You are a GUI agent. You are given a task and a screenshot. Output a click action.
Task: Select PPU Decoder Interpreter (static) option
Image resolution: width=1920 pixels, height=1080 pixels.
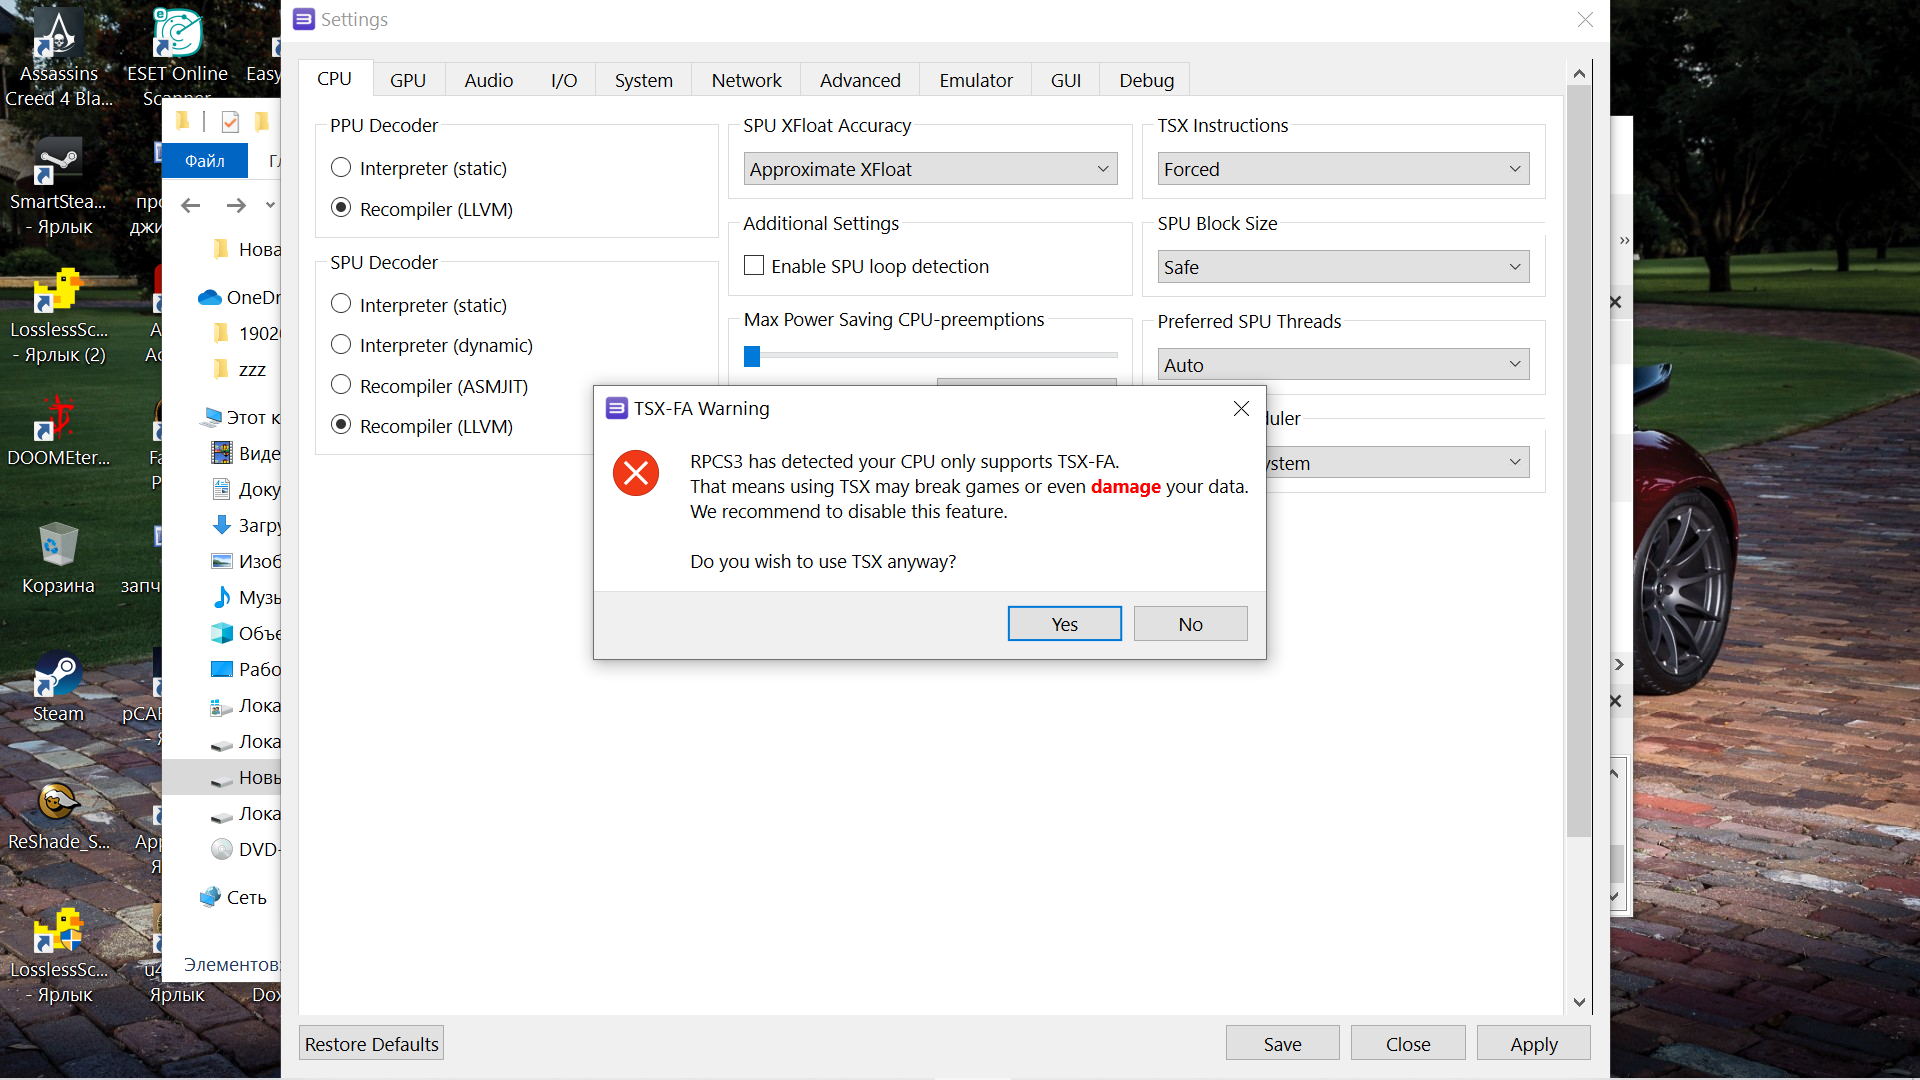pyautogui.click(x=341, y=168)
